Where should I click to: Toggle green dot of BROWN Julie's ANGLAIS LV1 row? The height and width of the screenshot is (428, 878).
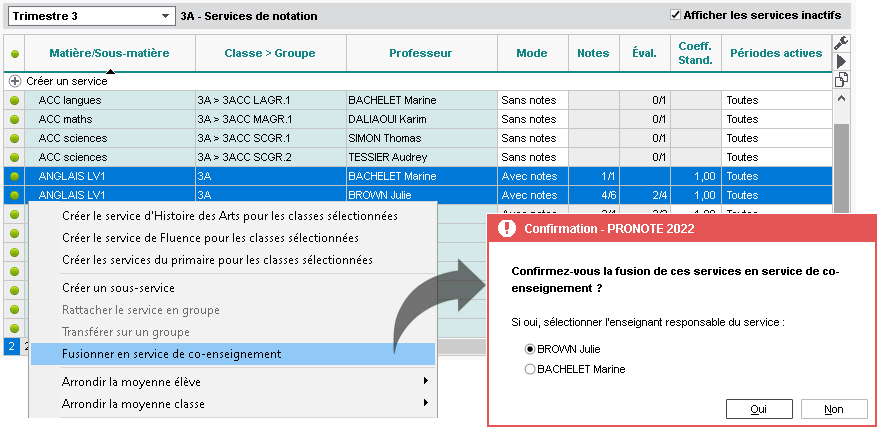15,196
